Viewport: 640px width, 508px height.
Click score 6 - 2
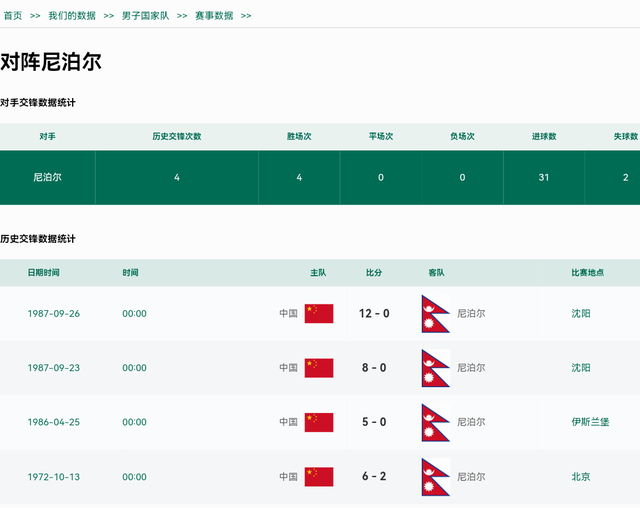[374, 476]
